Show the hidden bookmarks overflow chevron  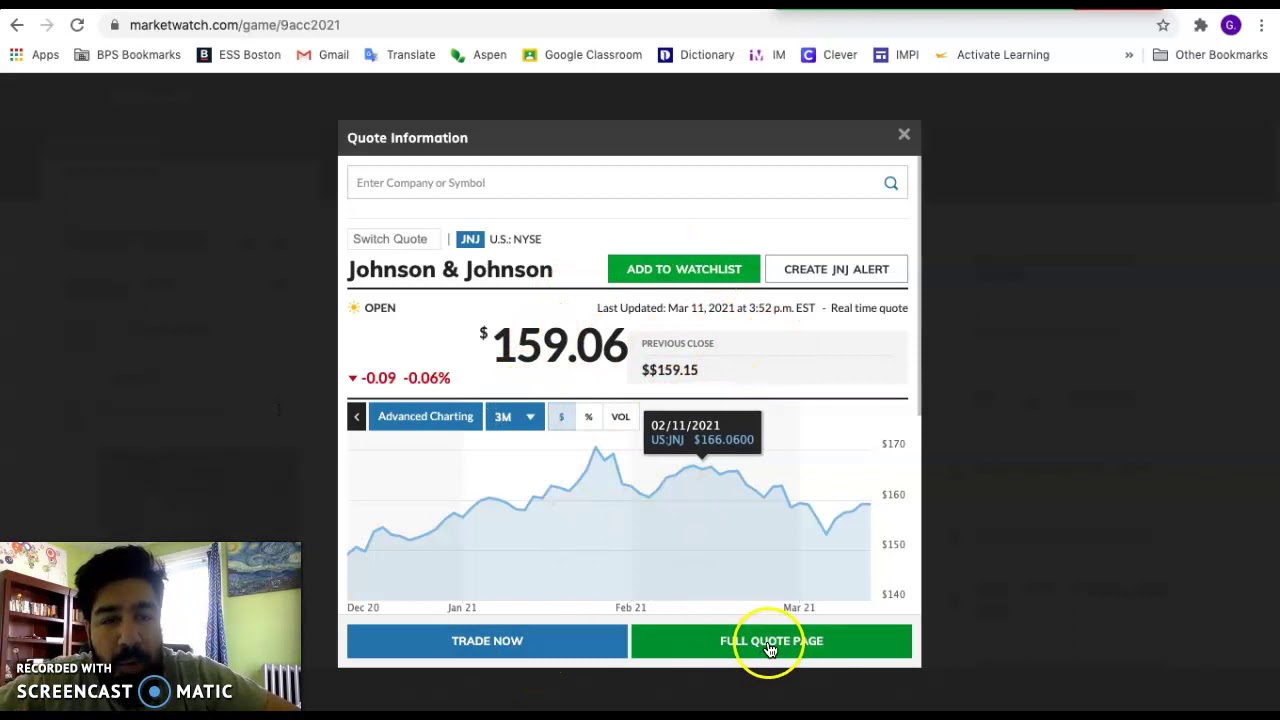(x=1129, y=55)
